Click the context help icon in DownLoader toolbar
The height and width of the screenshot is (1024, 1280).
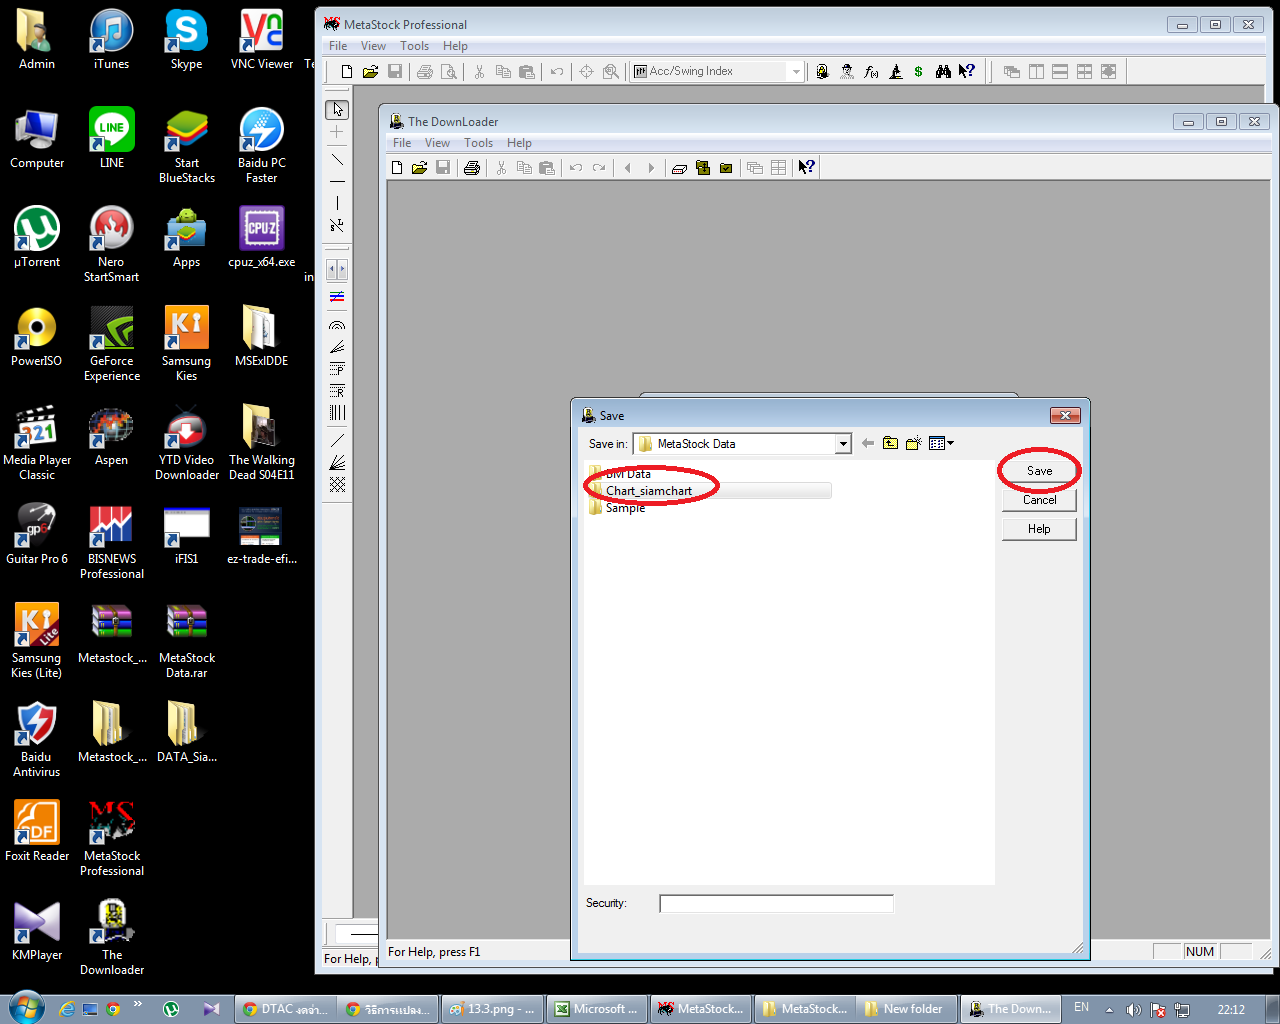click(x=806, y=168)
